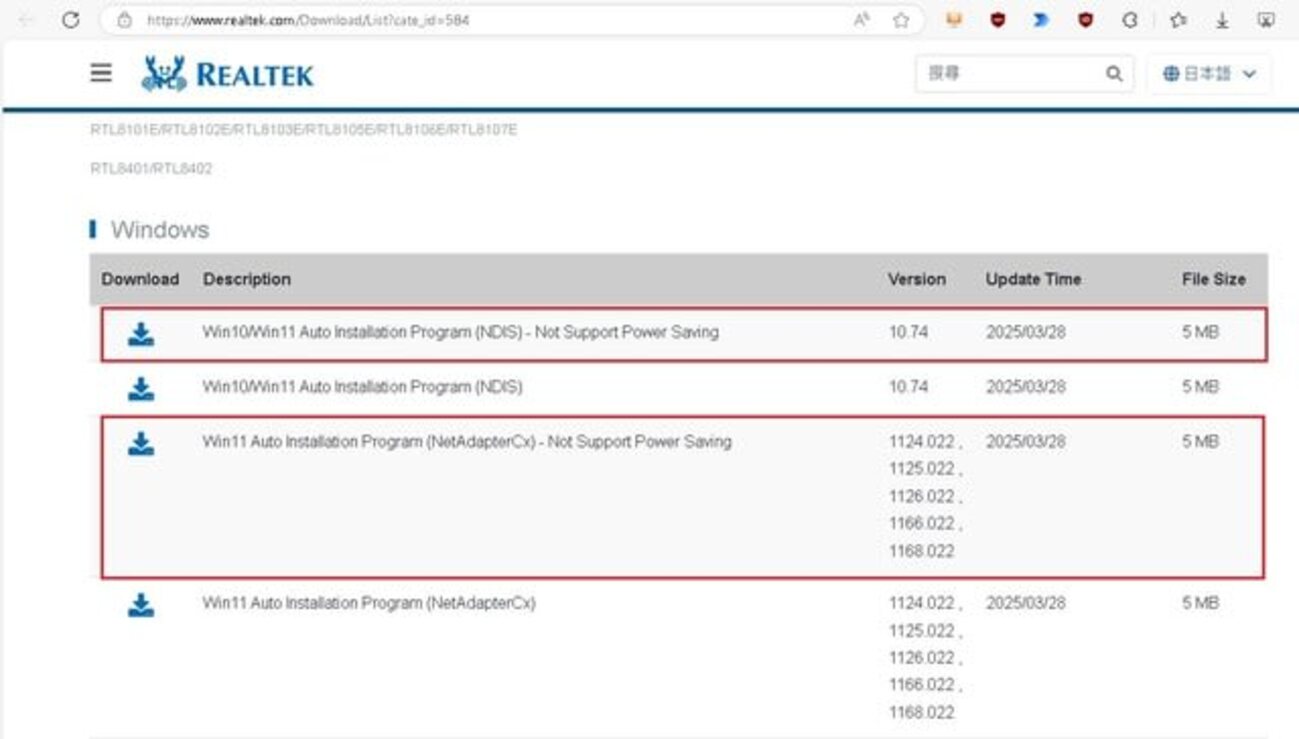Click inside the site search field
1299x739 pixels.
(1010, 74)
